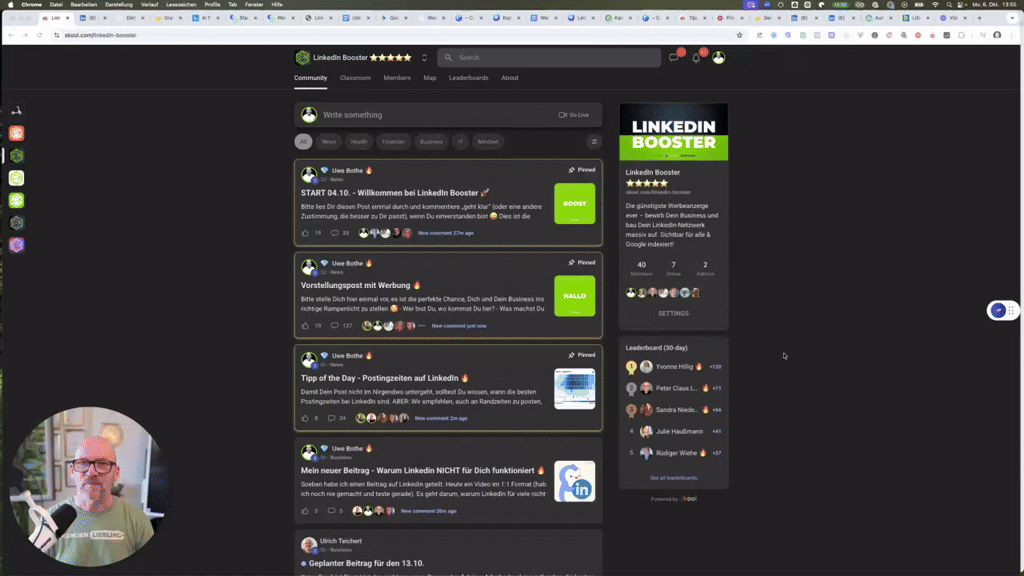
Task: Open Rüdiger Wiehe on the leaderboard
Action: tap(676, 453)
